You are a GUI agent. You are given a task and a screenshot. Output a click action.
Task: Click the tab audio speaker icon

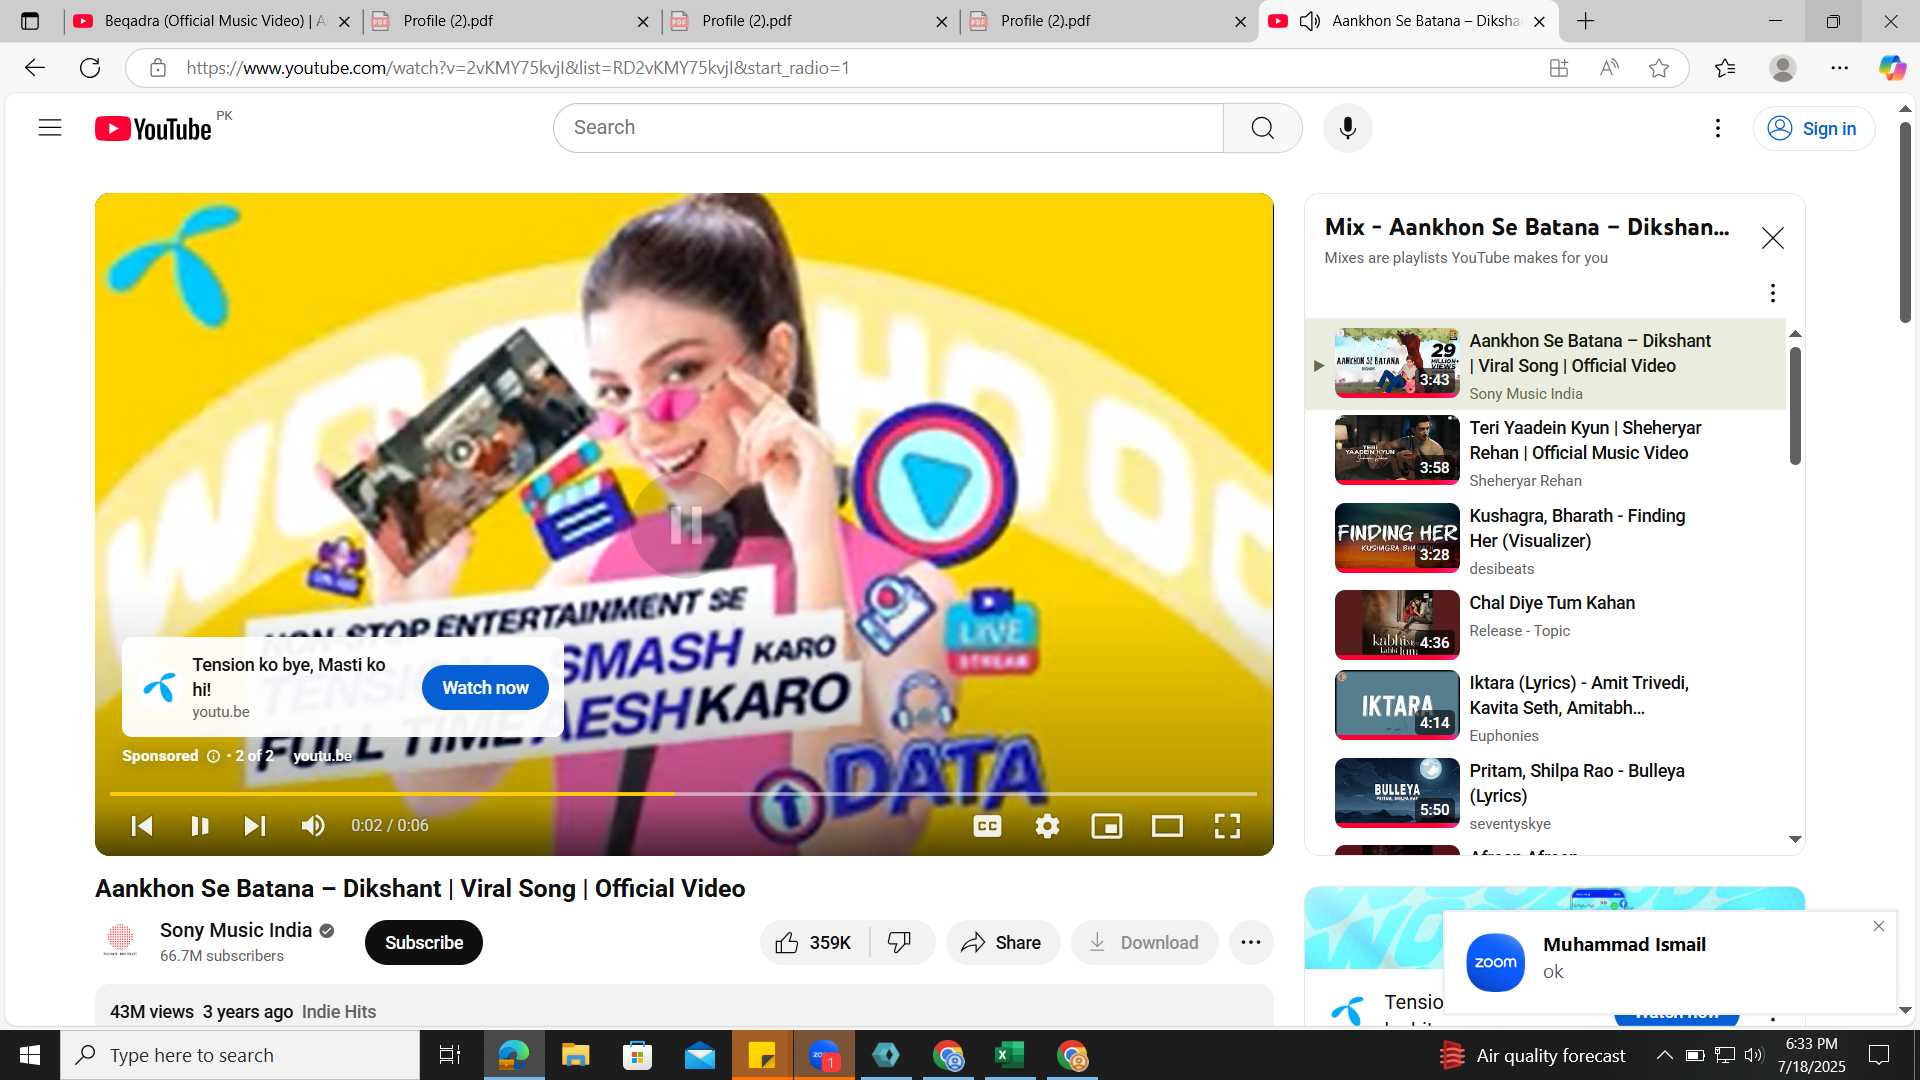(1310, 21)
